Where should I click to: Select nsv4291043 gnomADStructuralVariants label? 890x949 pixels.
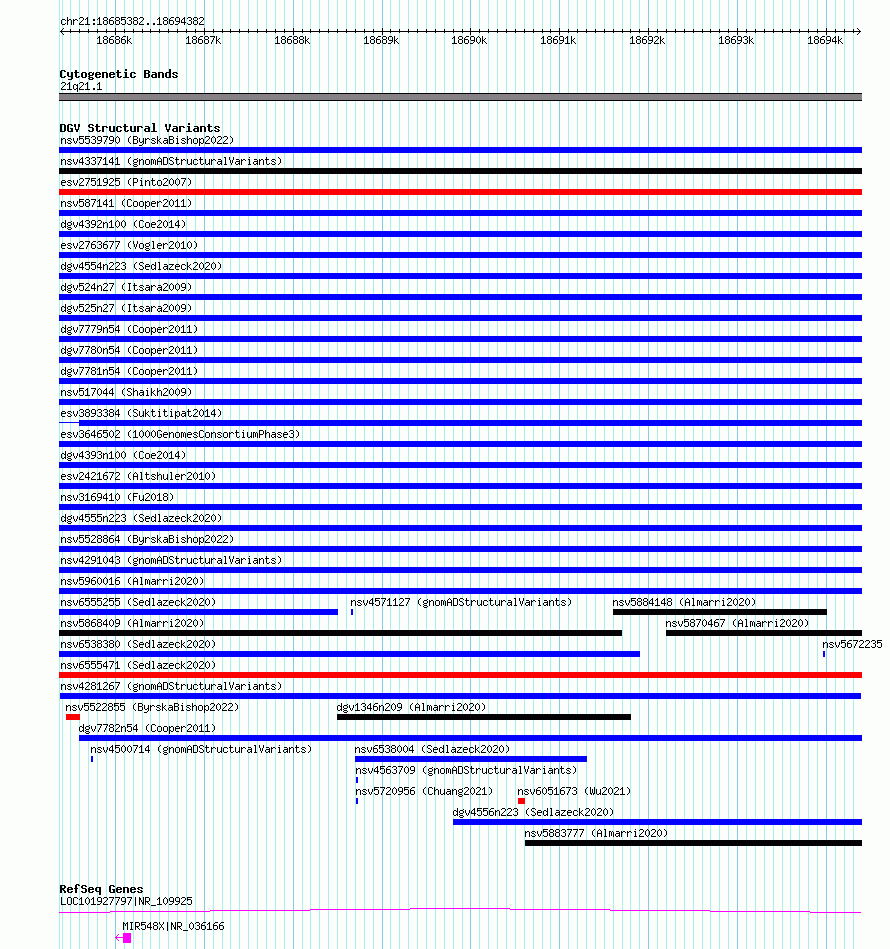click(171, 560)
